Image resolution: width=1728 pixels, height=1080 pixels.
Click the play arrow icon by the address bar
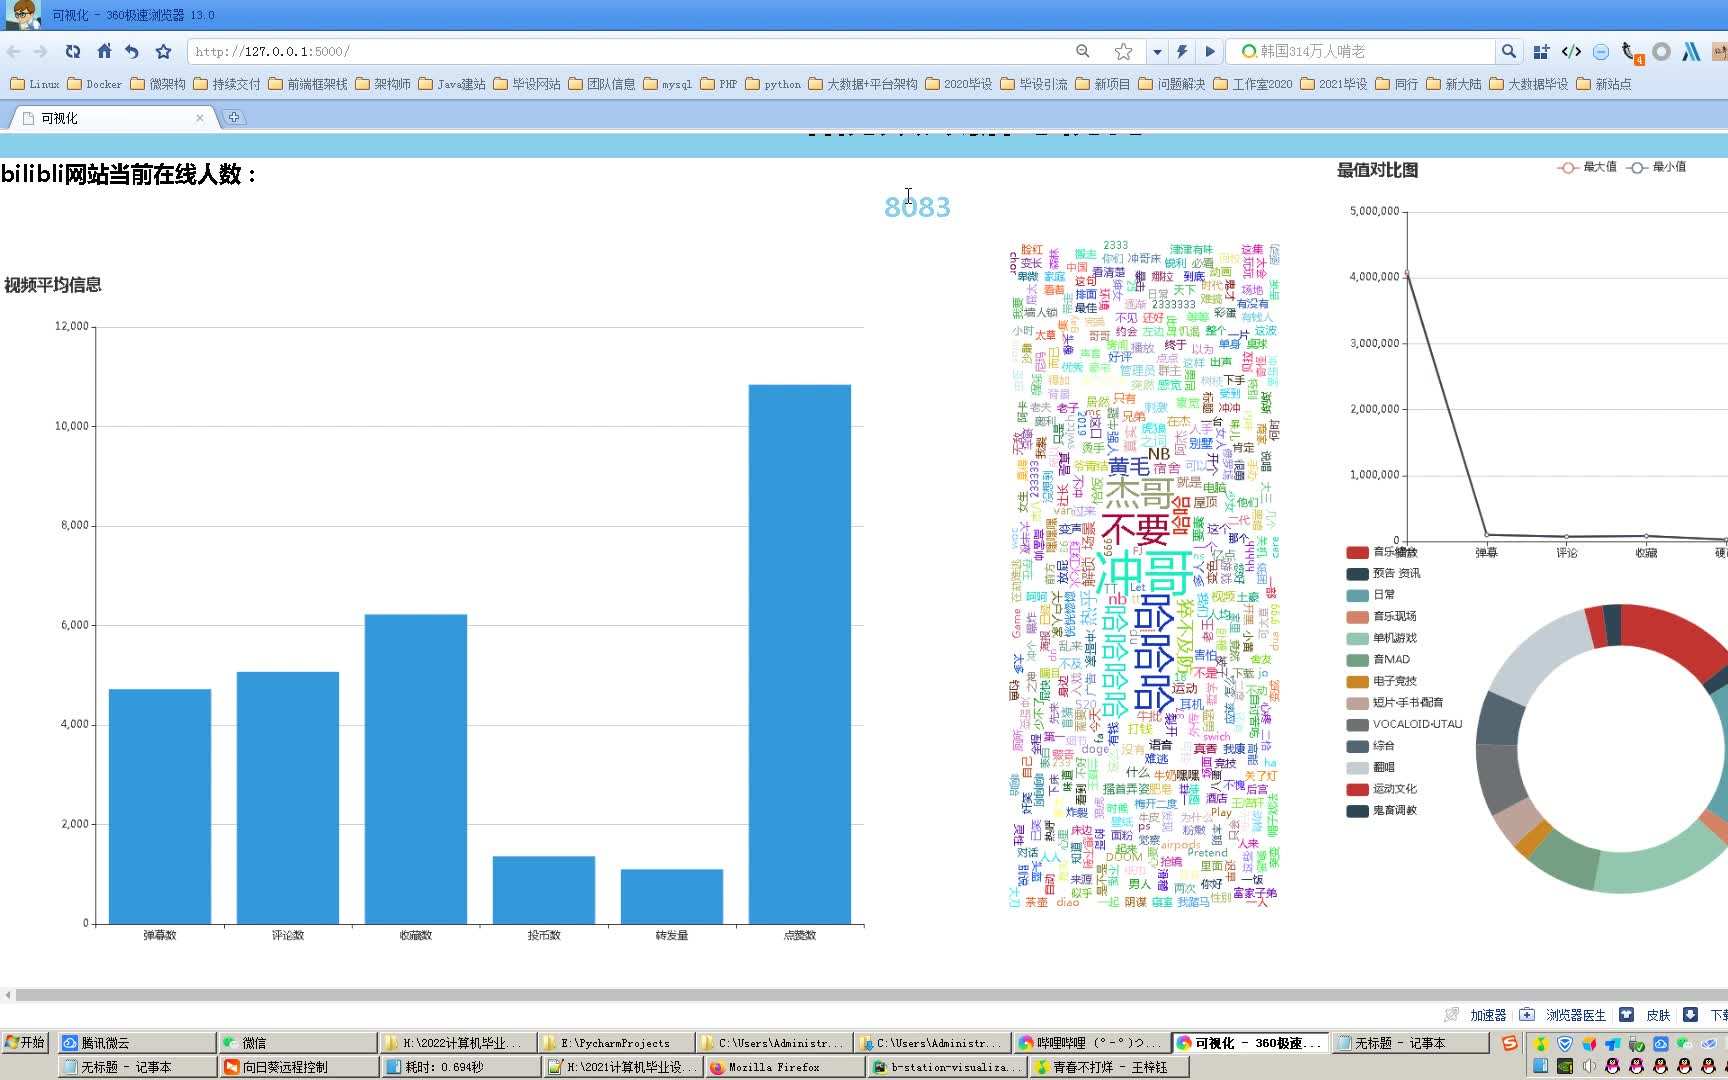click(x=1210, y=51)
